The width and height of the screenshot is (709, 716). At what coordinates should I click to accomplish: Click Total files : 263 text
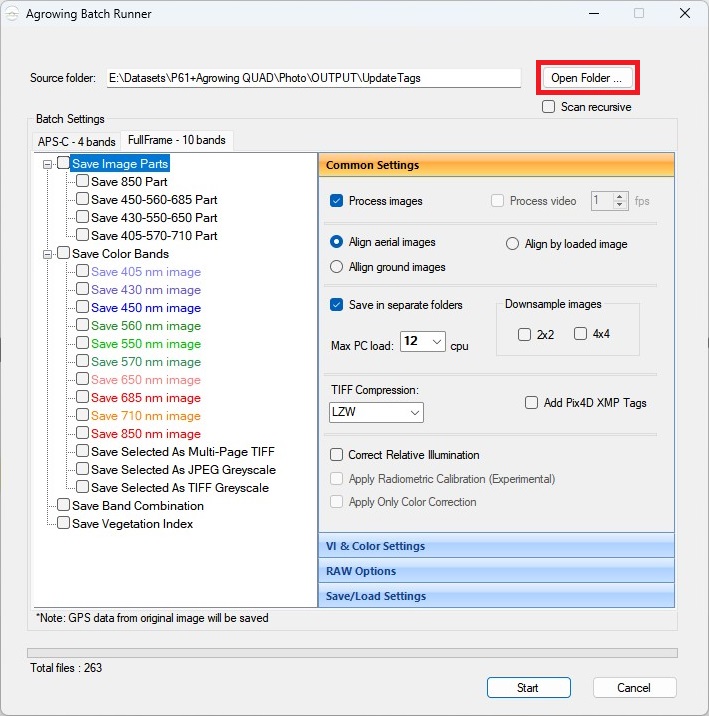(66, 668)
